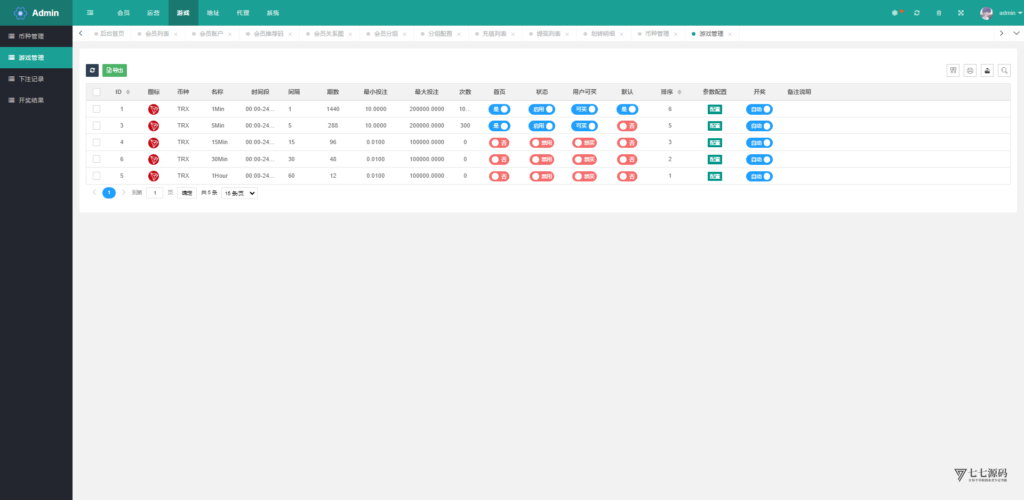Close the 会员列表 tab
Screen dimensions: 1024x500
(176, 34)
